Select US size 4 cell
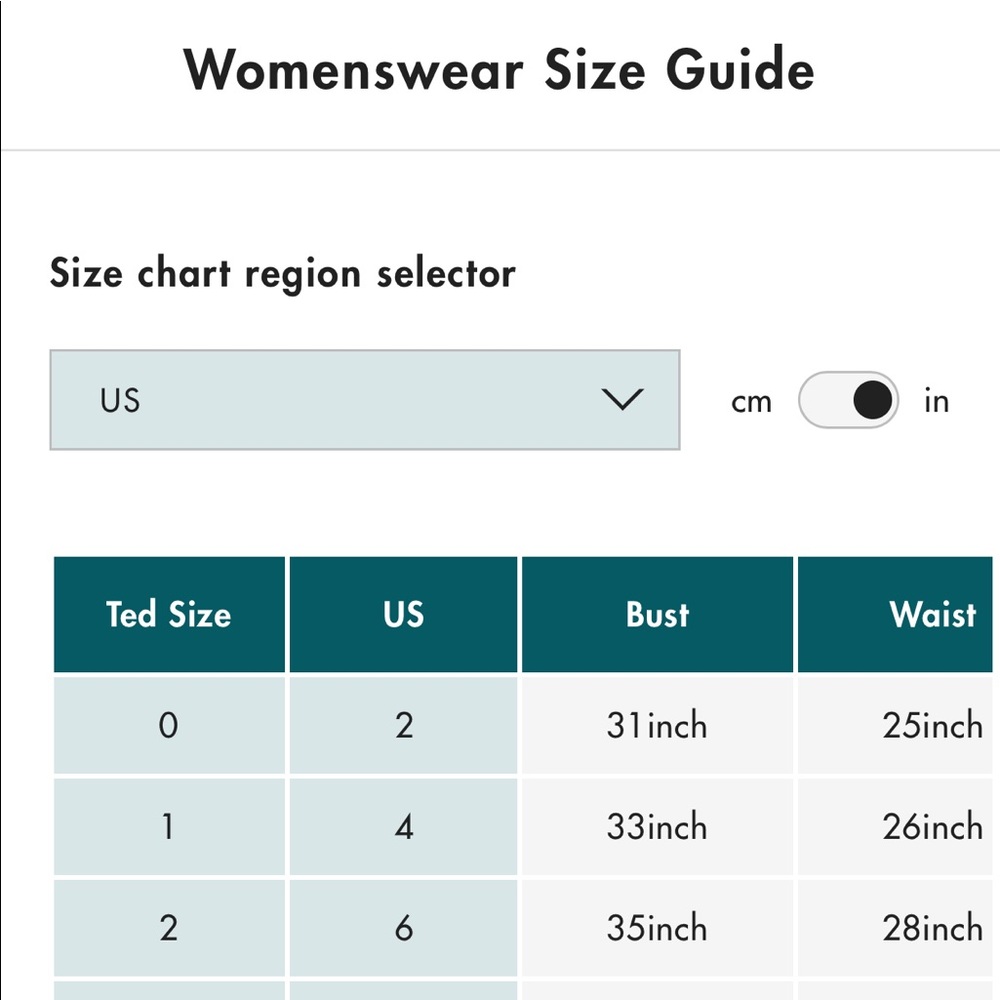 tap(403, 827)
